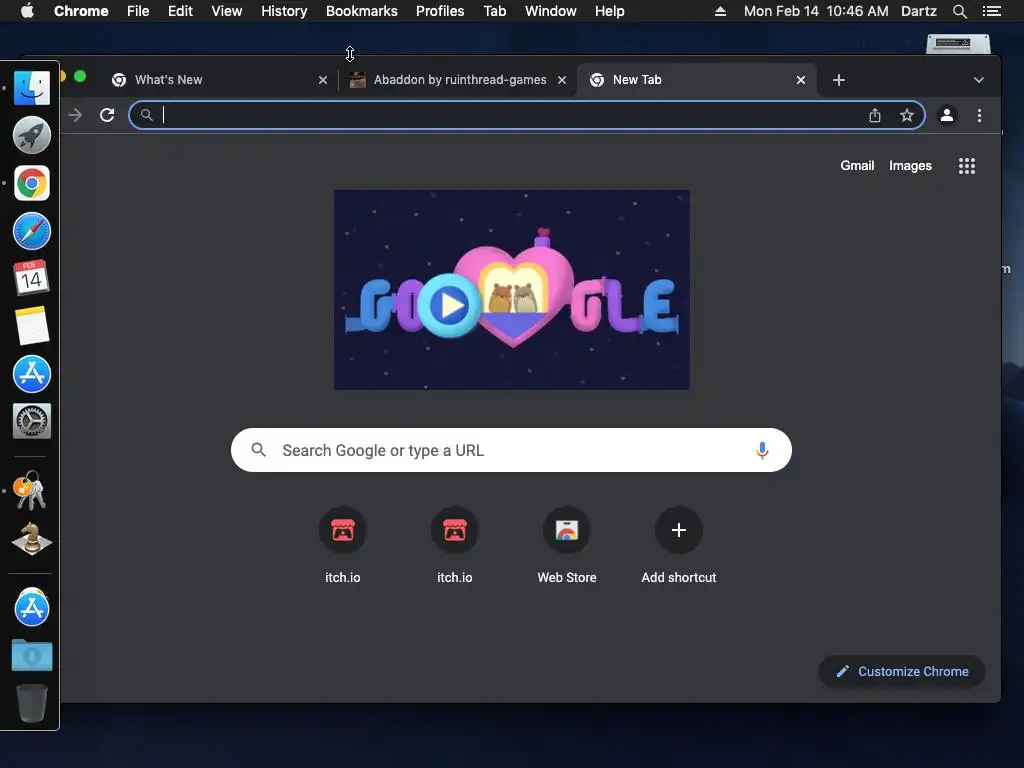Launch Chess from the Dock
1024x768 pixels.
point(31,538)
